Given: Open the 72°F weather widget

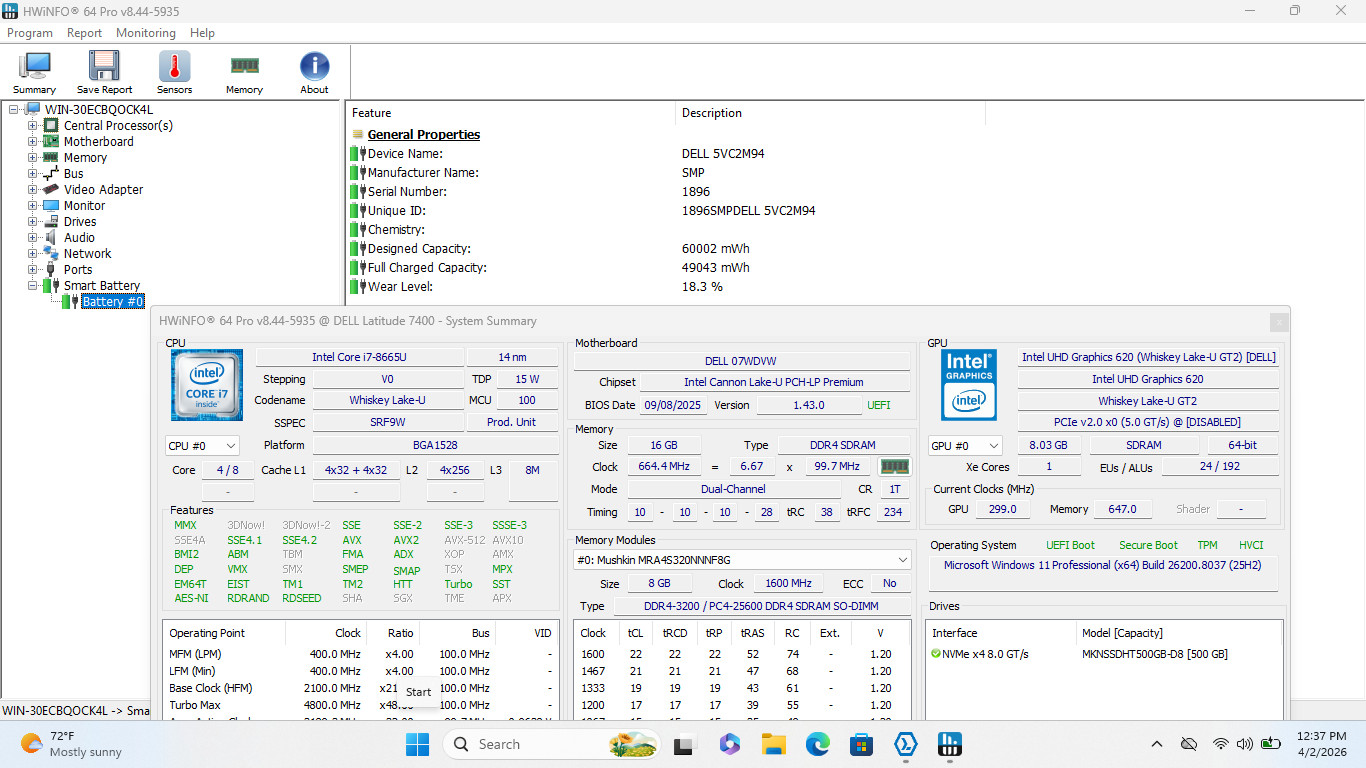Looking at the screenshot, I should 72,744.
